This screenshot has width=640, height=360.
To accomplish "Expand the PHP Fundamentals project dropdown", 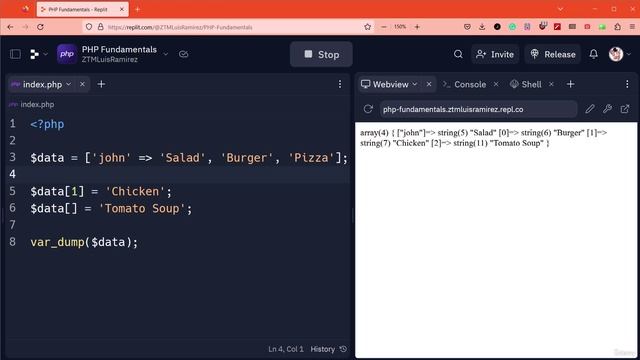I will tap(165, 54).
